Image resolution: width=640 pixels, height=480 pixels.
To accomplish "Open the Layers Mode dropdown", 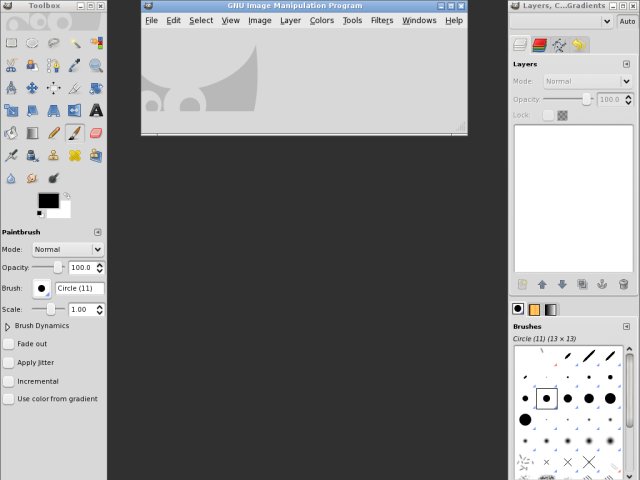I will coord(587,81).
